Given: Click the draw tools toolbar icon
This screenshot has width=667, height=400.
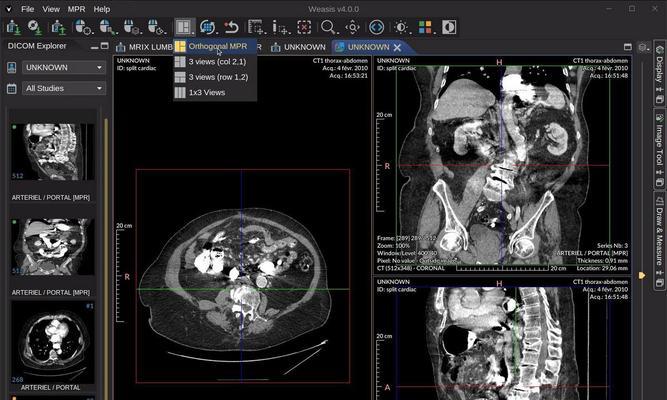Looking at the screenshot, I should pos(281,27).
